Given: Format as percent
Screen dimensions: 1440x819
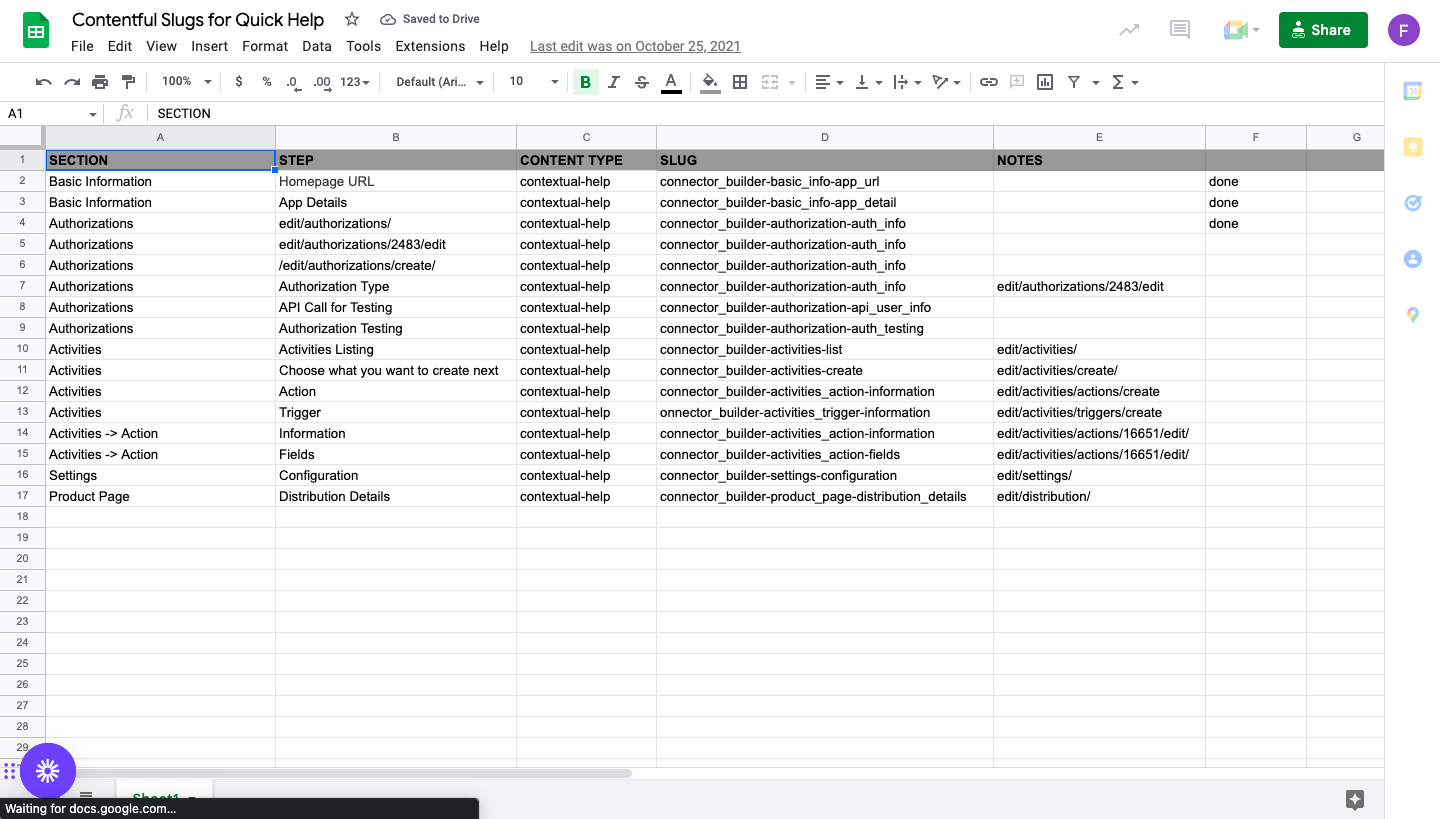Looking at the screenshot, I should pos(267,82).
